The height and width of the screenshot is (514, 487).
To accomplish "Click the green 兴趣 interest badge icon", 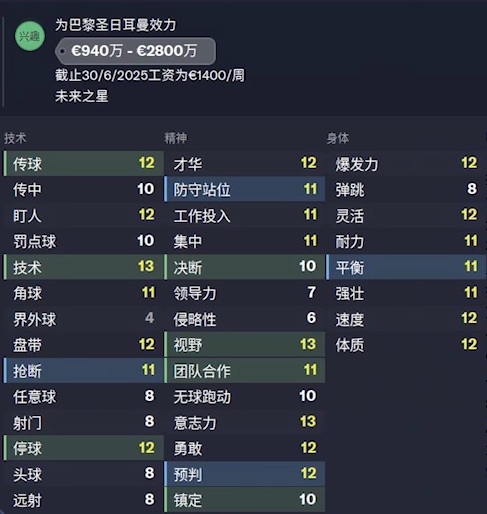I will pos(30,36).
